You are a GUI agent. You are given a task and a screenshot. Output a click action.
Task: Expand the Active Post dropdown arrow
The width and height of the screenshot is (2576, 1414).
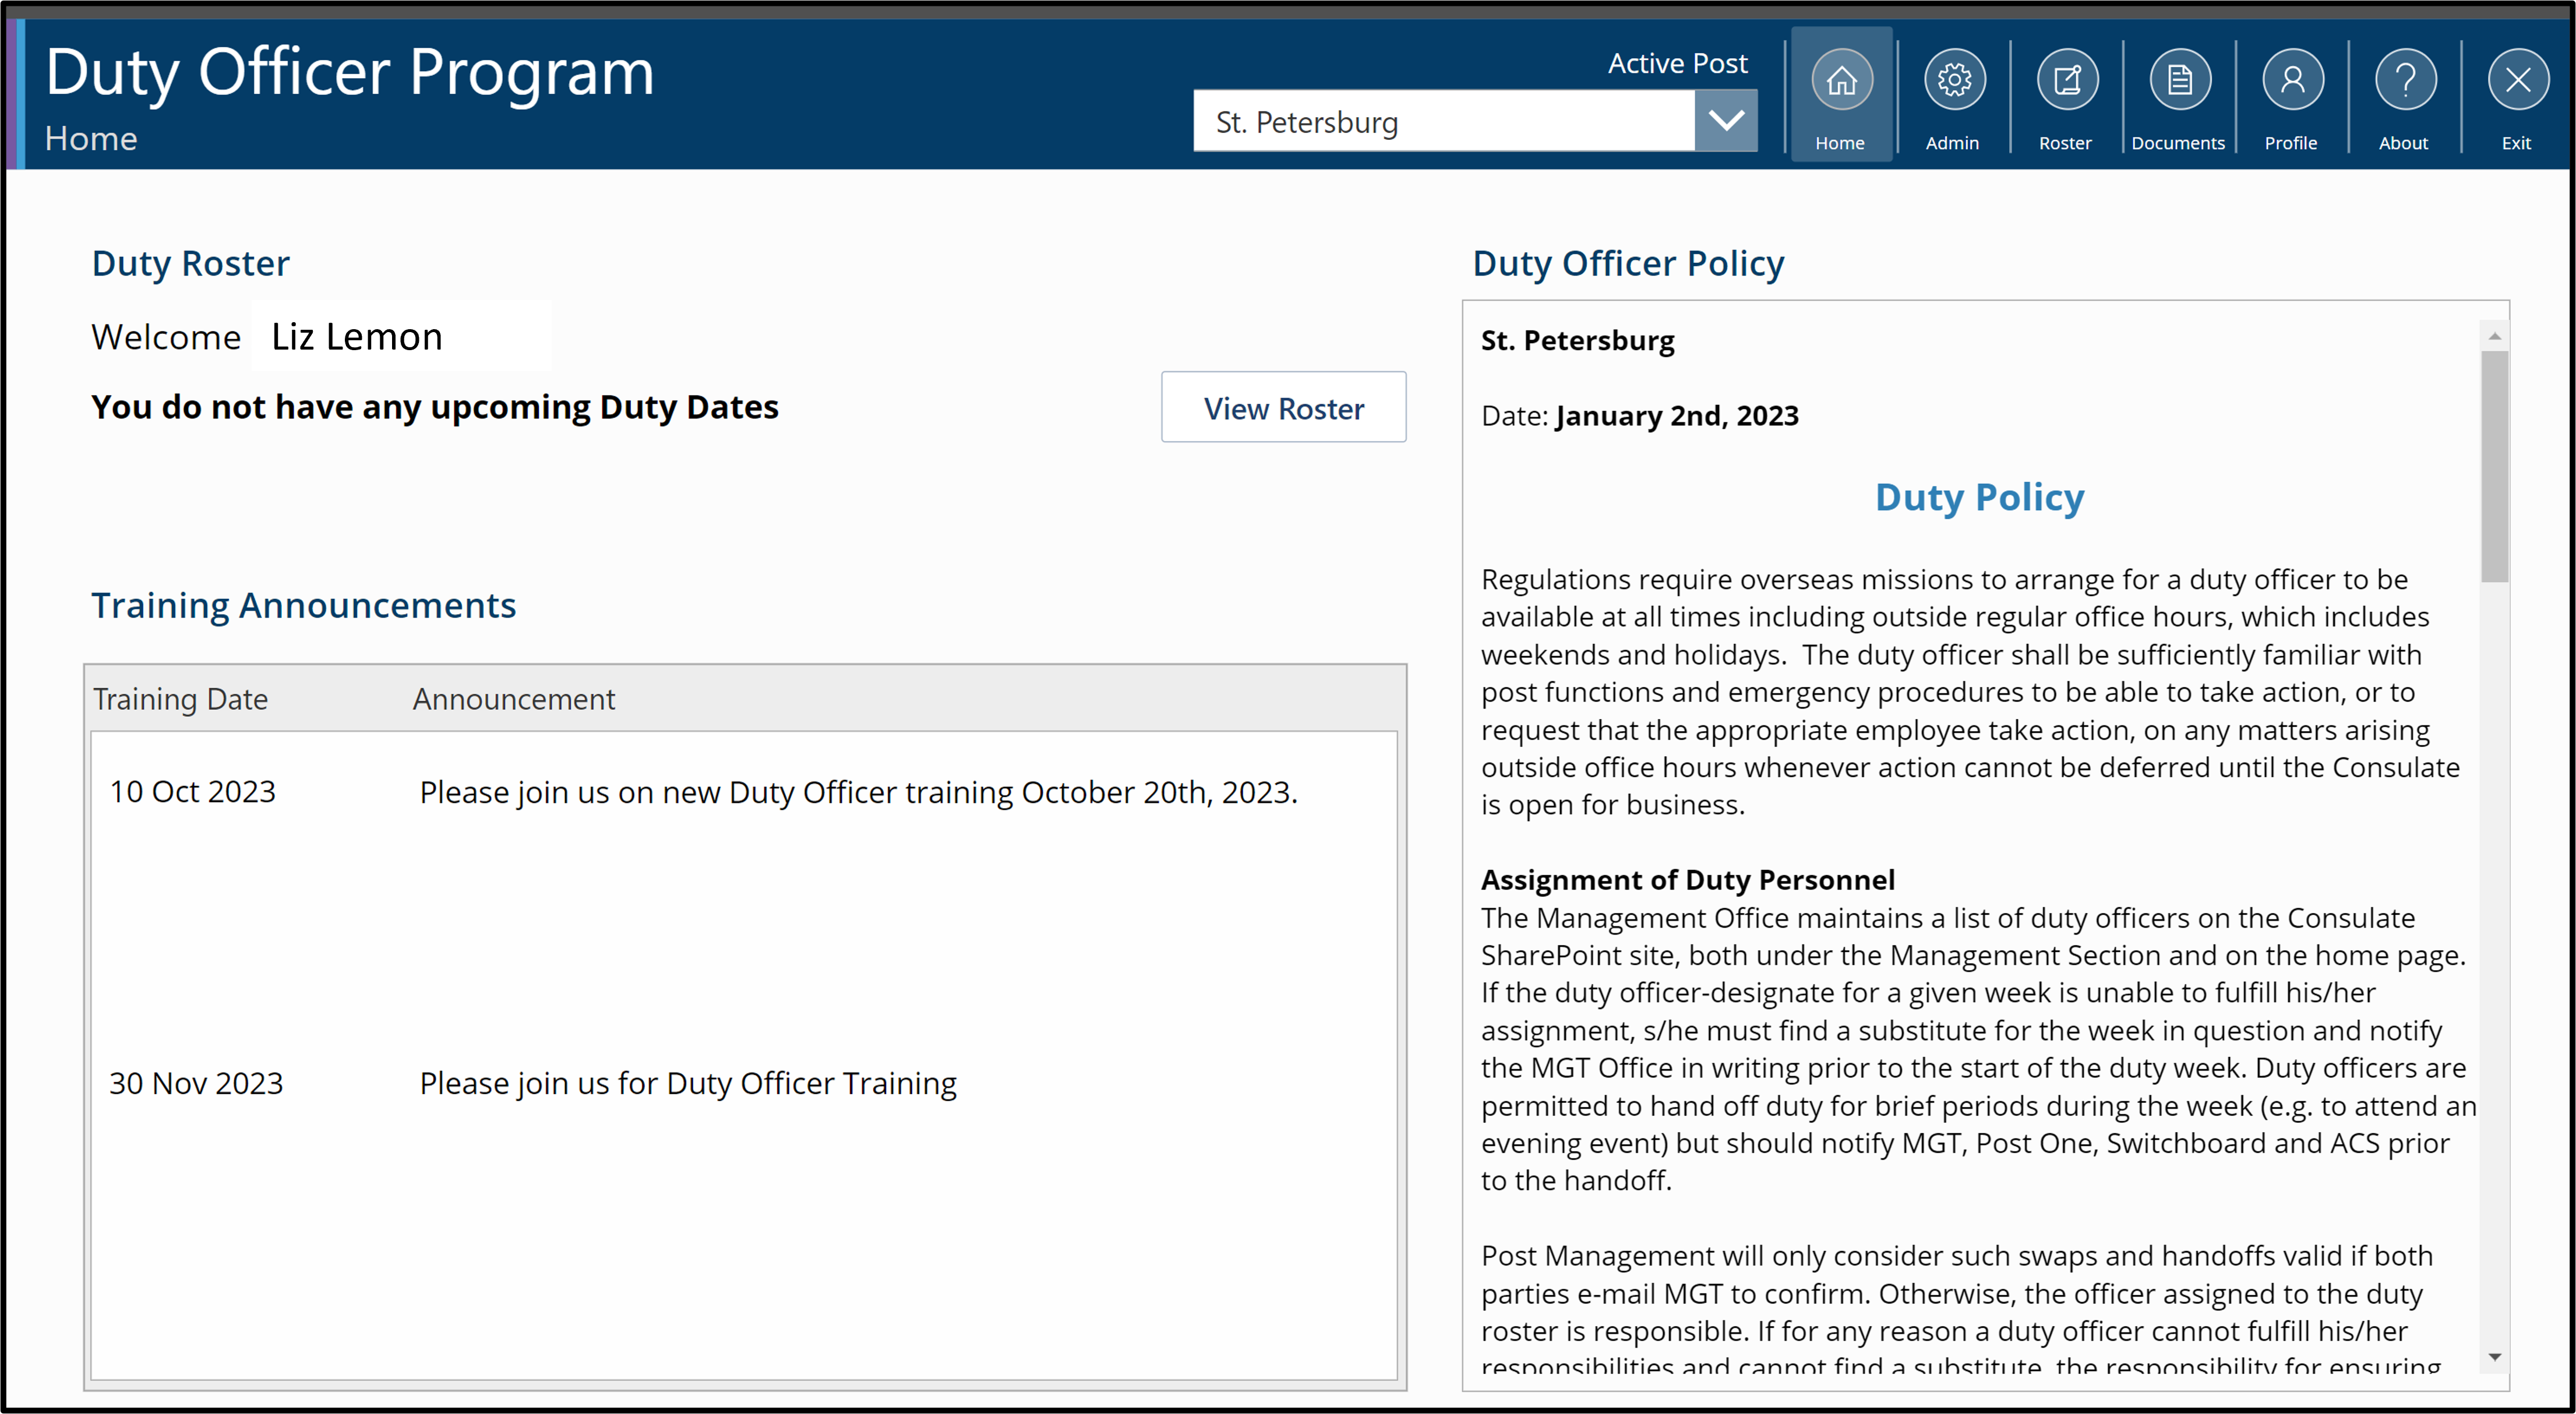pyautogui.click(x=1726, y=121)
